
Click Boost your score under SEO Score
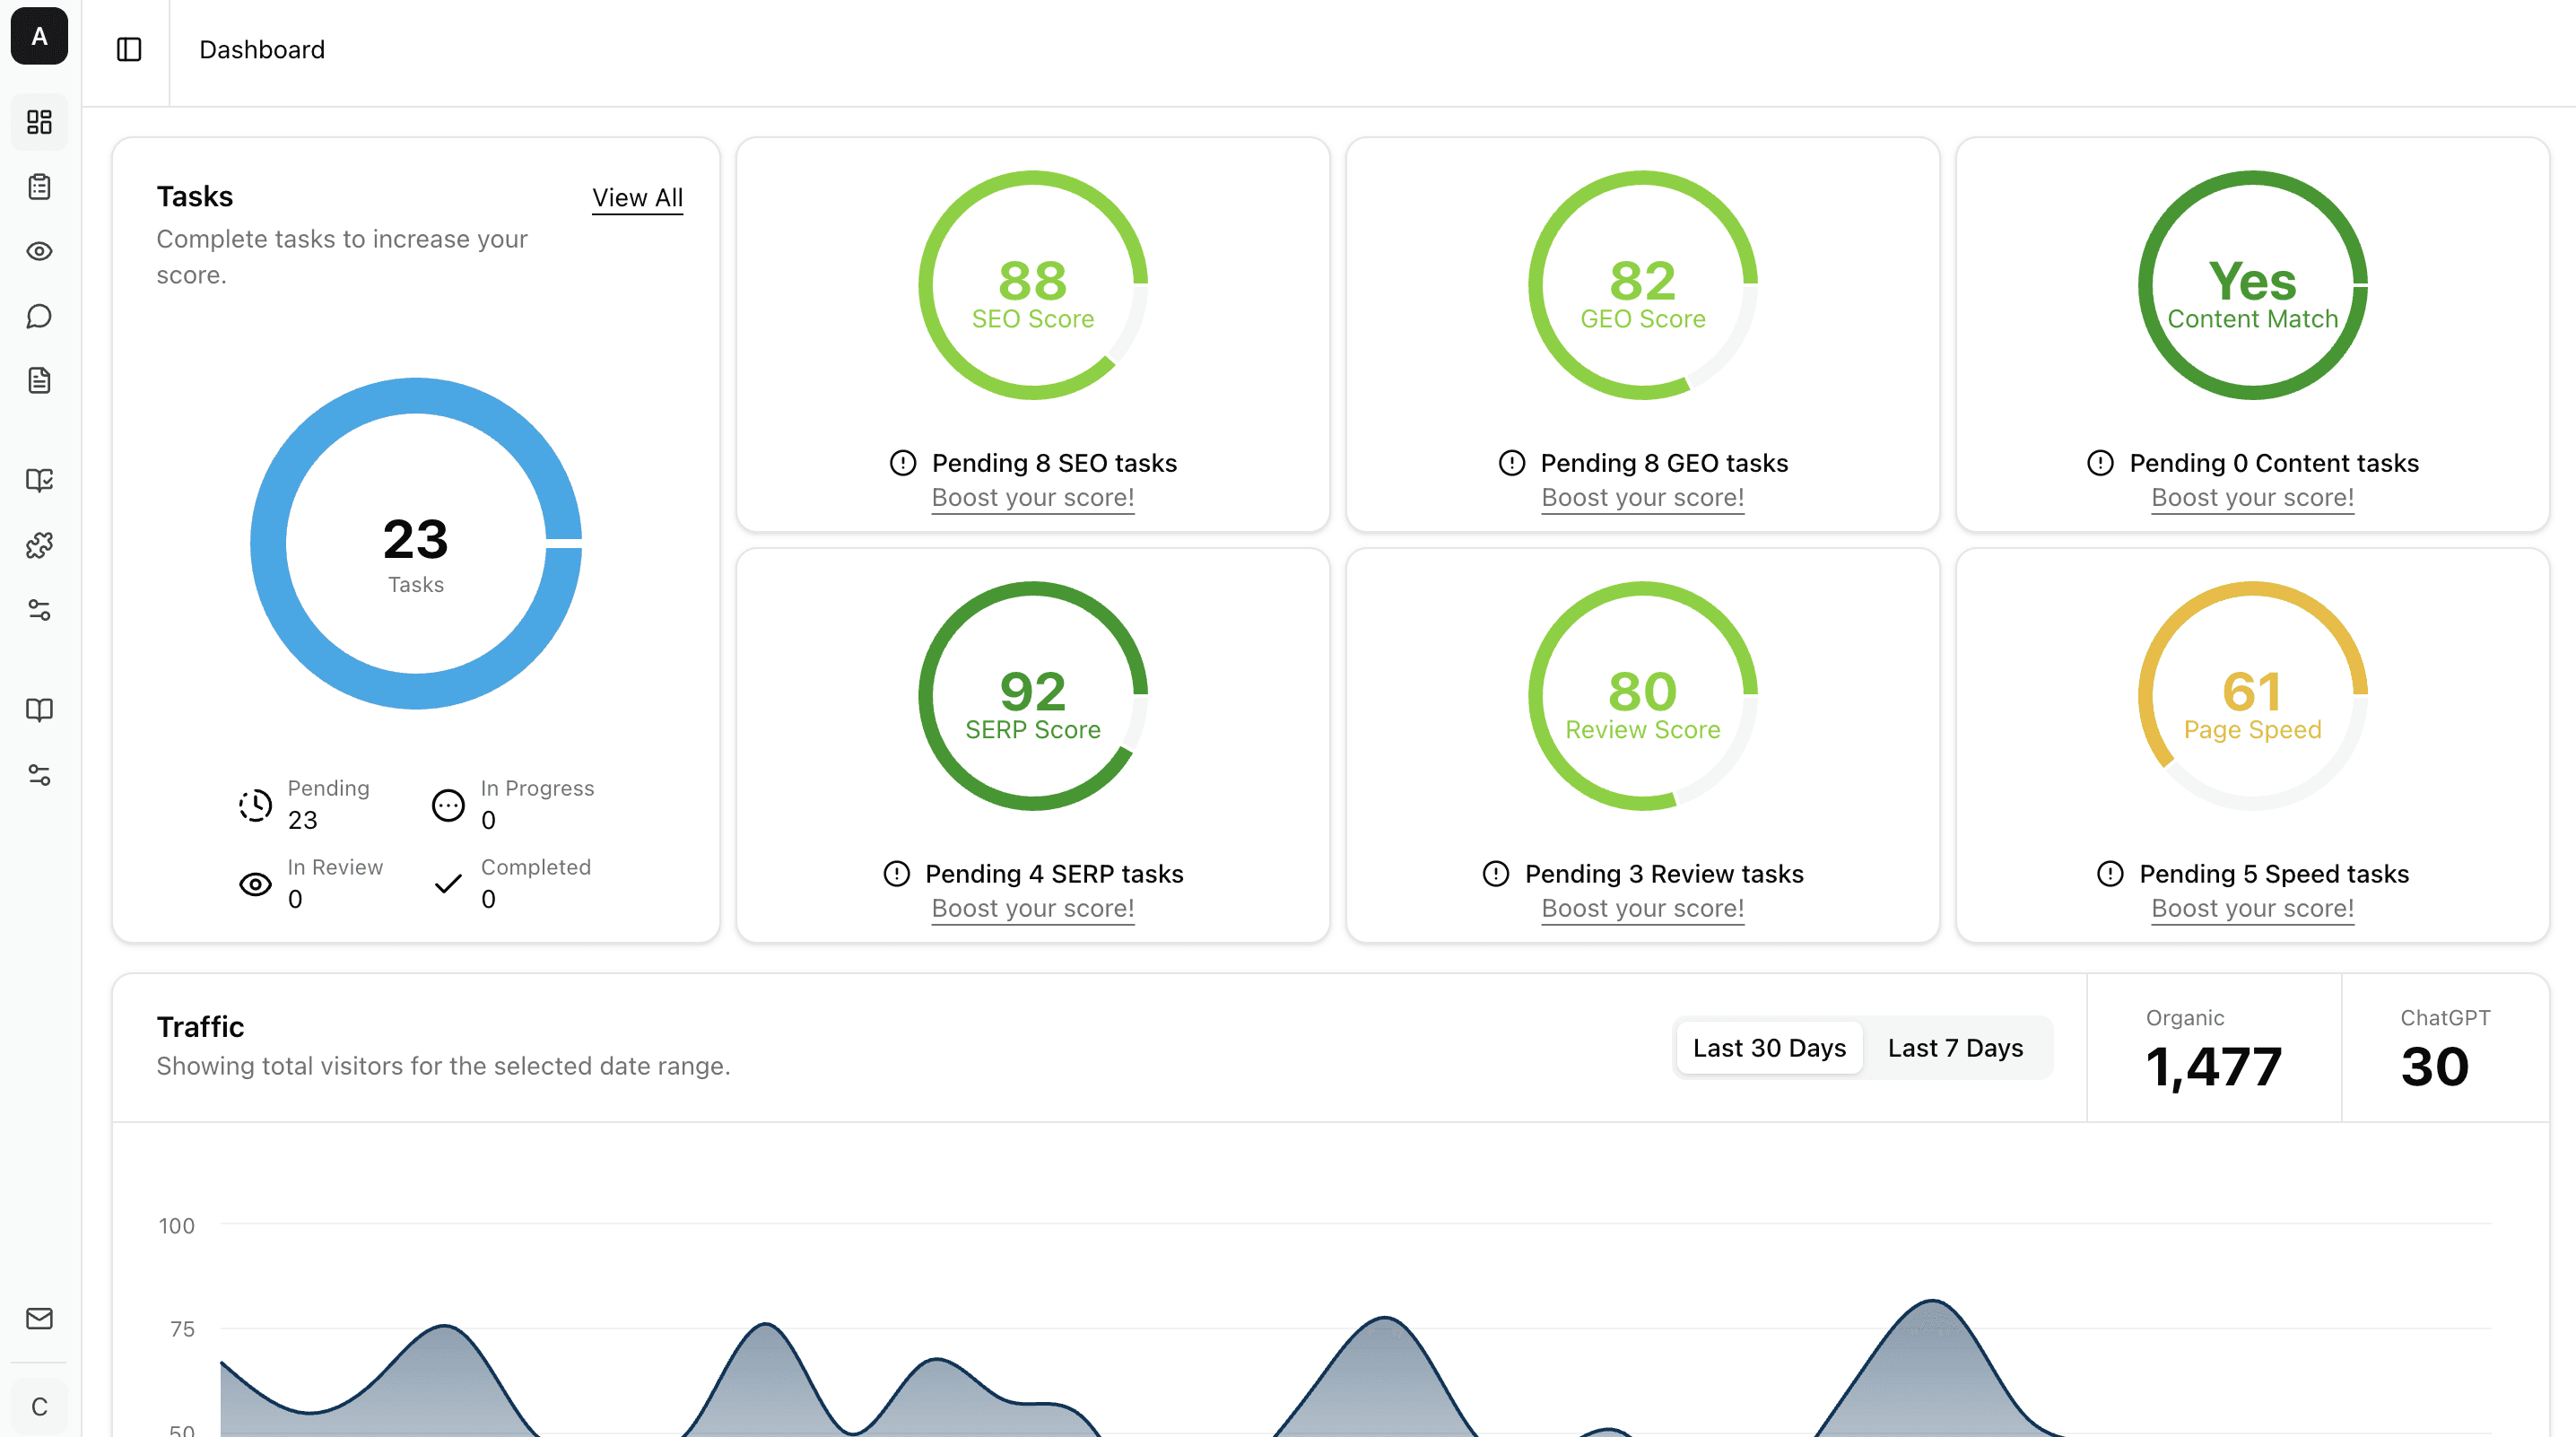[x=1032, y=497]
